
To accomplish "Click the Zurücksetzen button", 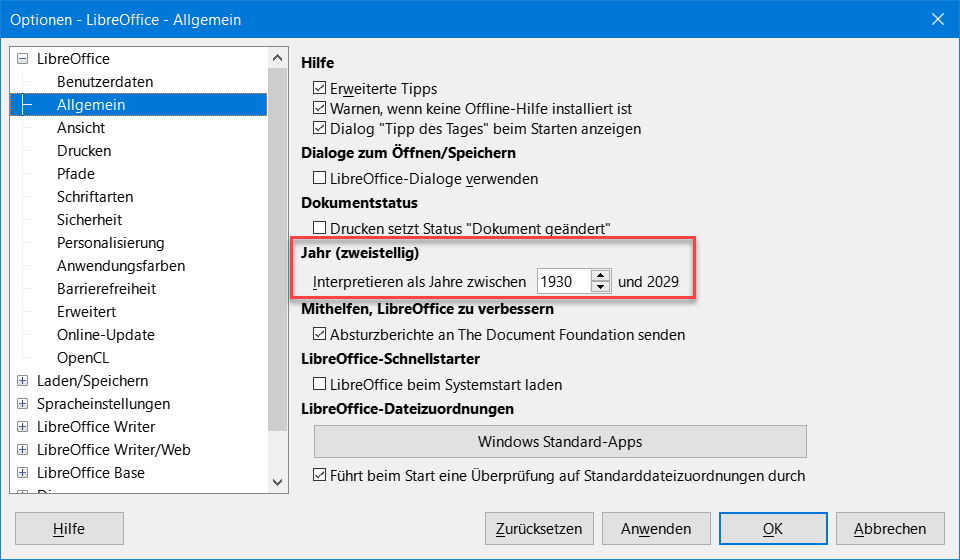I will click(539, 529).
